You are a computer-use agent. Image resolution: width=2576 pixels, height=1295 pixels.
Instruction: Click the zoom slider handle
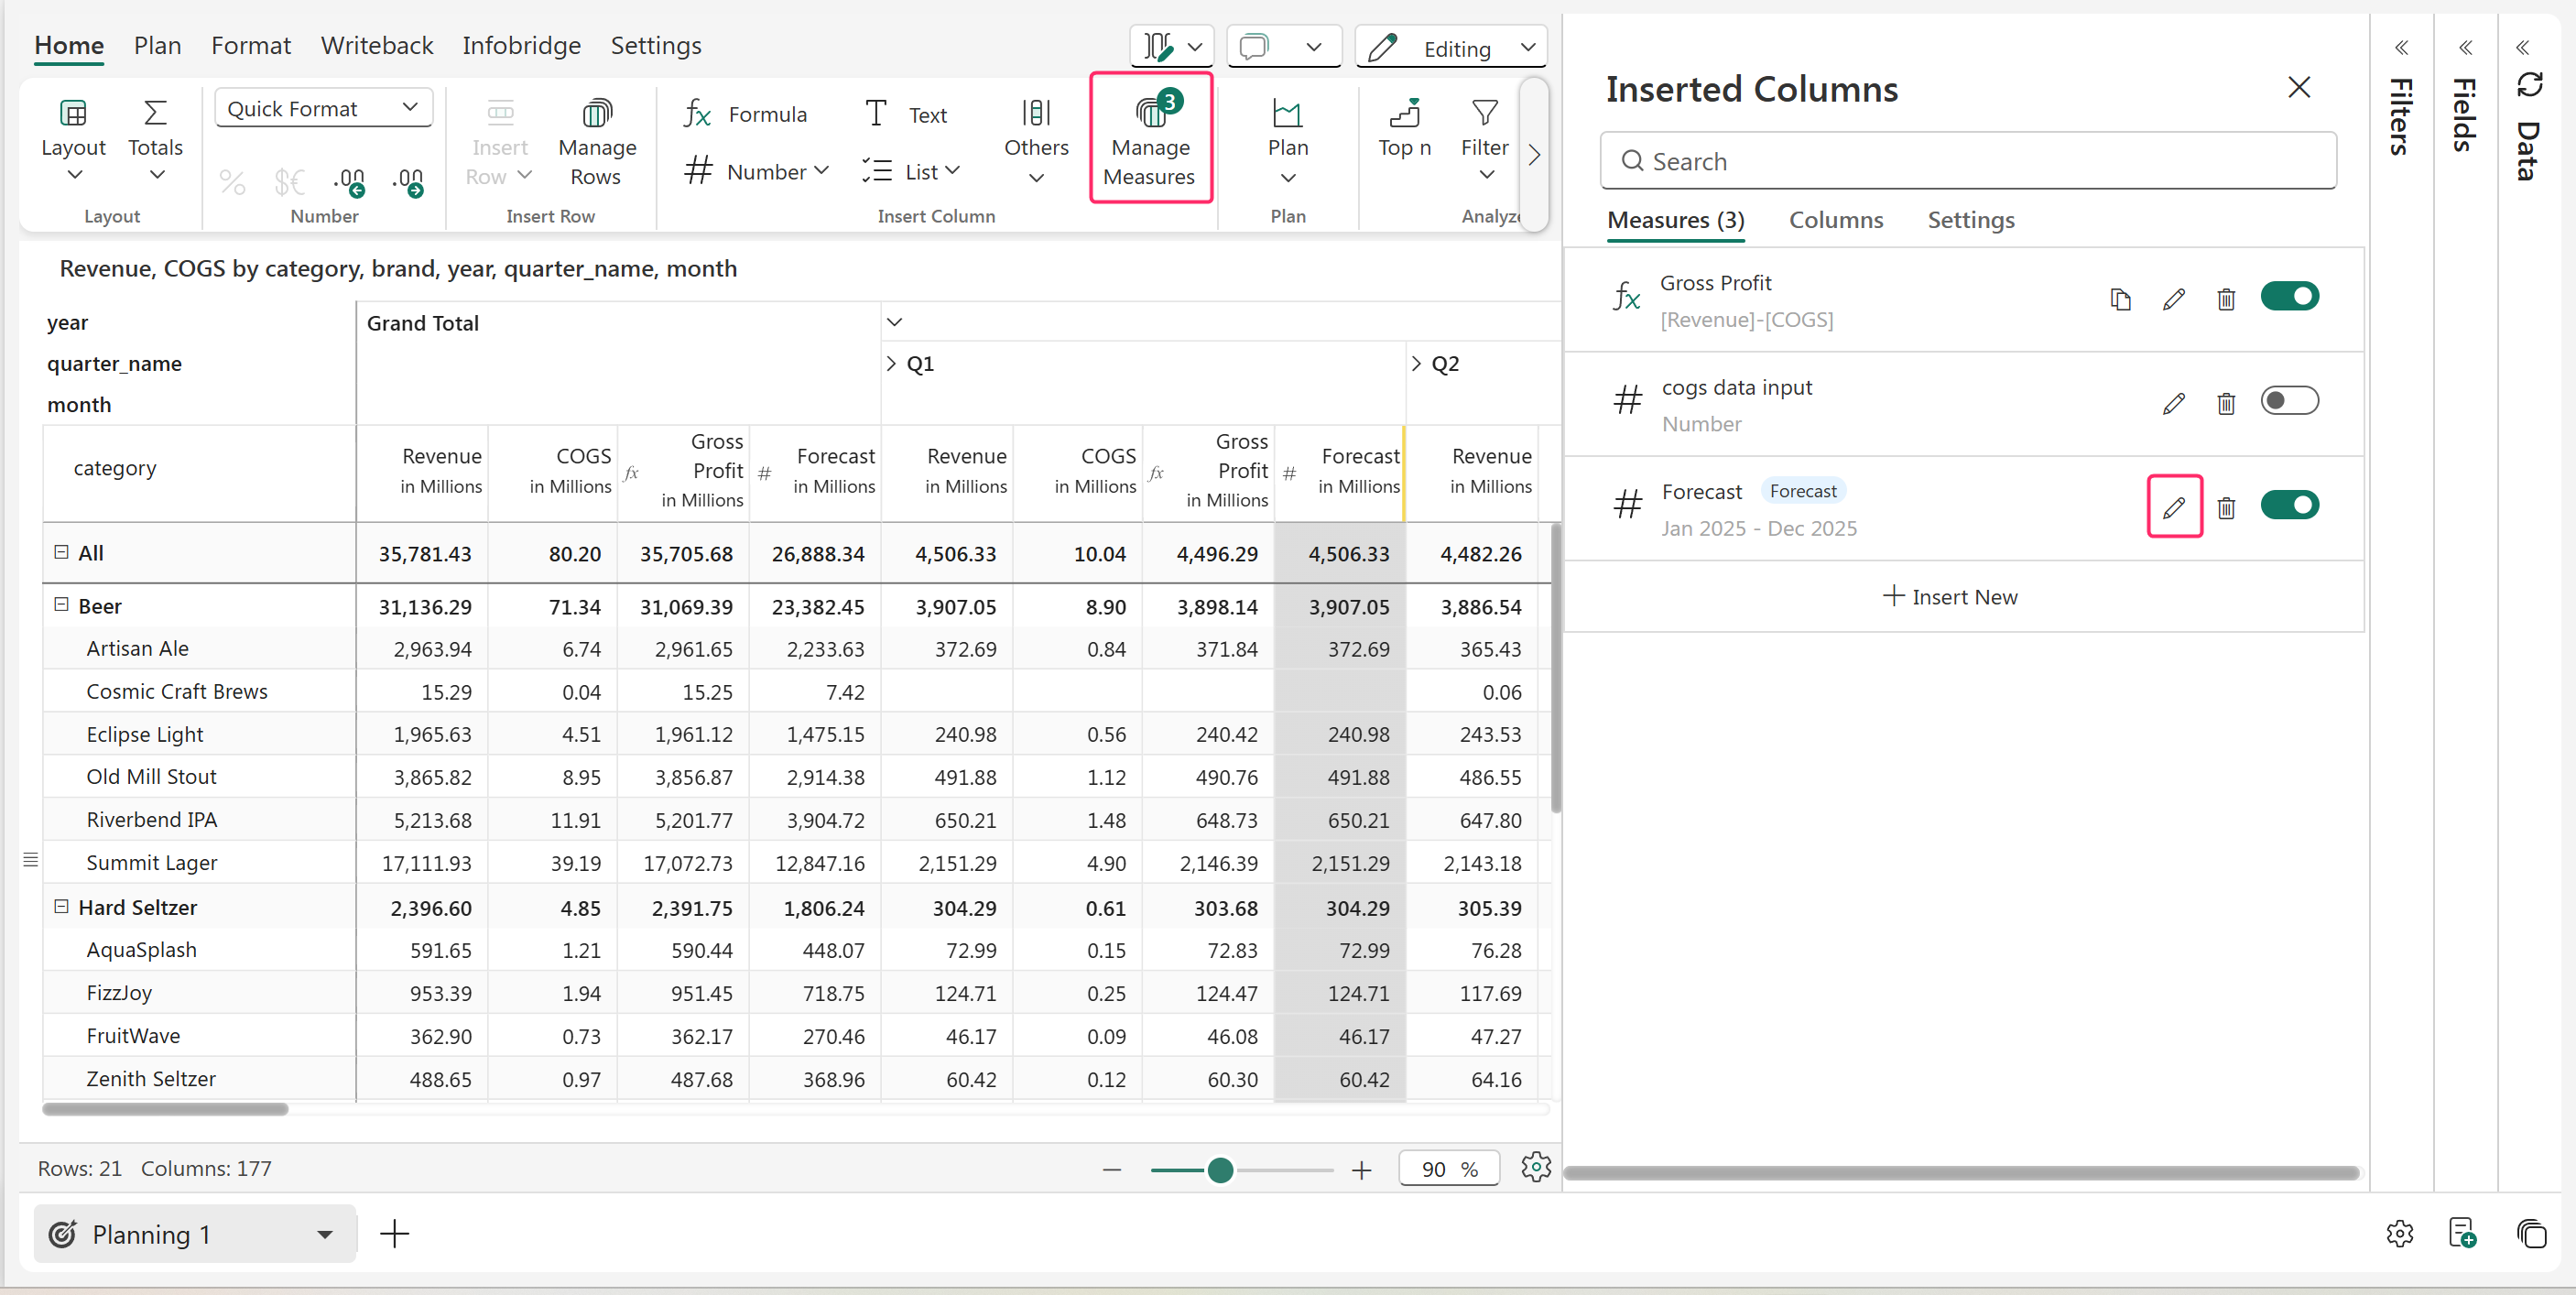click(x=1219, y=1169)
